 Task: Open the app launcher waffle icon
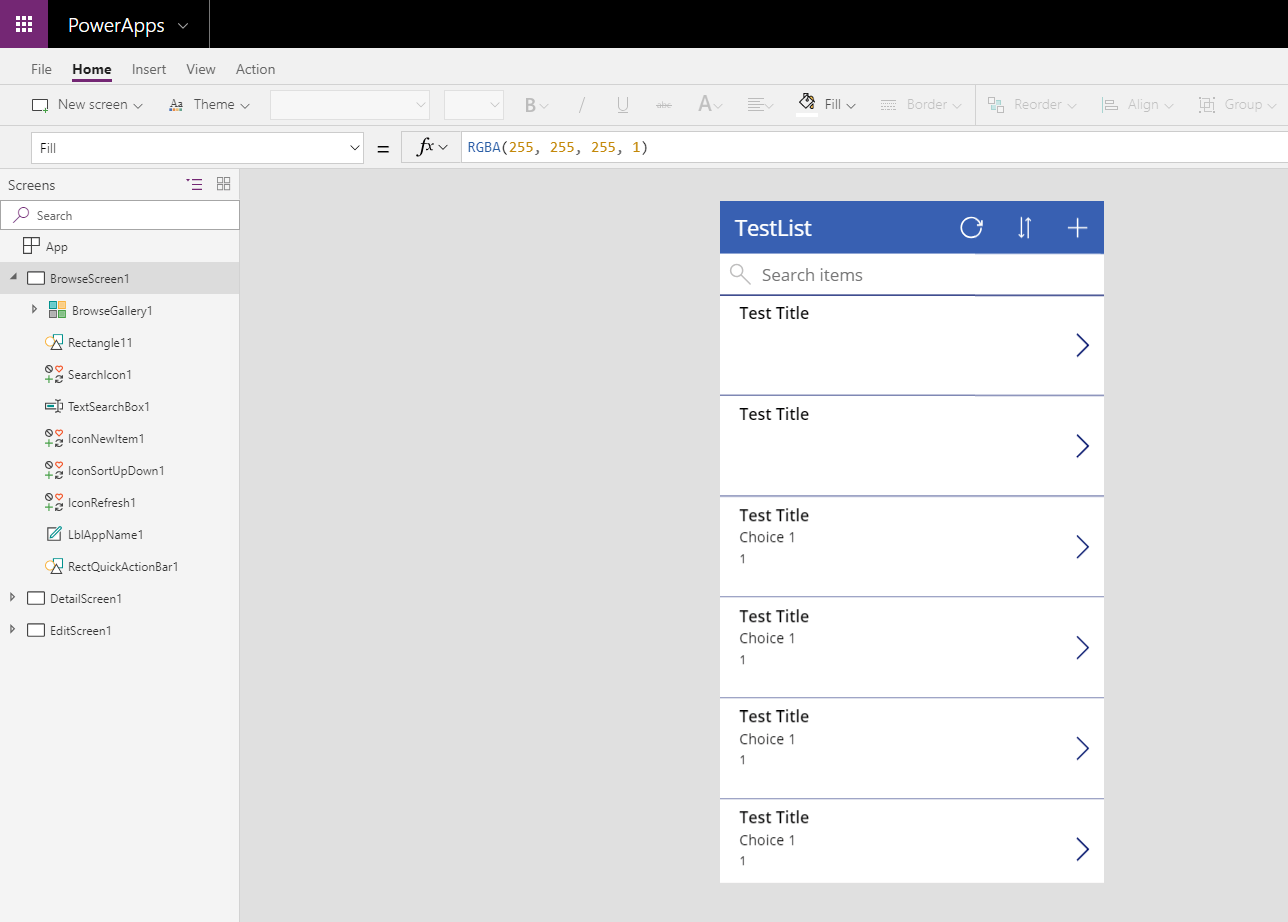pyautogui.click(x=24, y=24)
